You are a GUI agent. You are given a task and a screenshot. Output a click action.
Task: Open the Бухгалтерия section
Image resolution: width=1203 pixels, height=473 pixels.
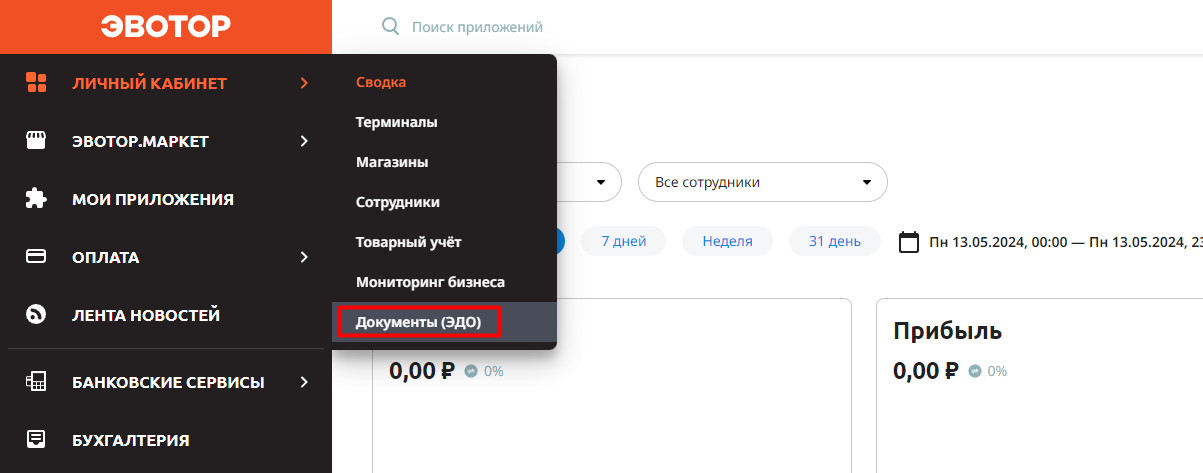(x=166, y=439)
